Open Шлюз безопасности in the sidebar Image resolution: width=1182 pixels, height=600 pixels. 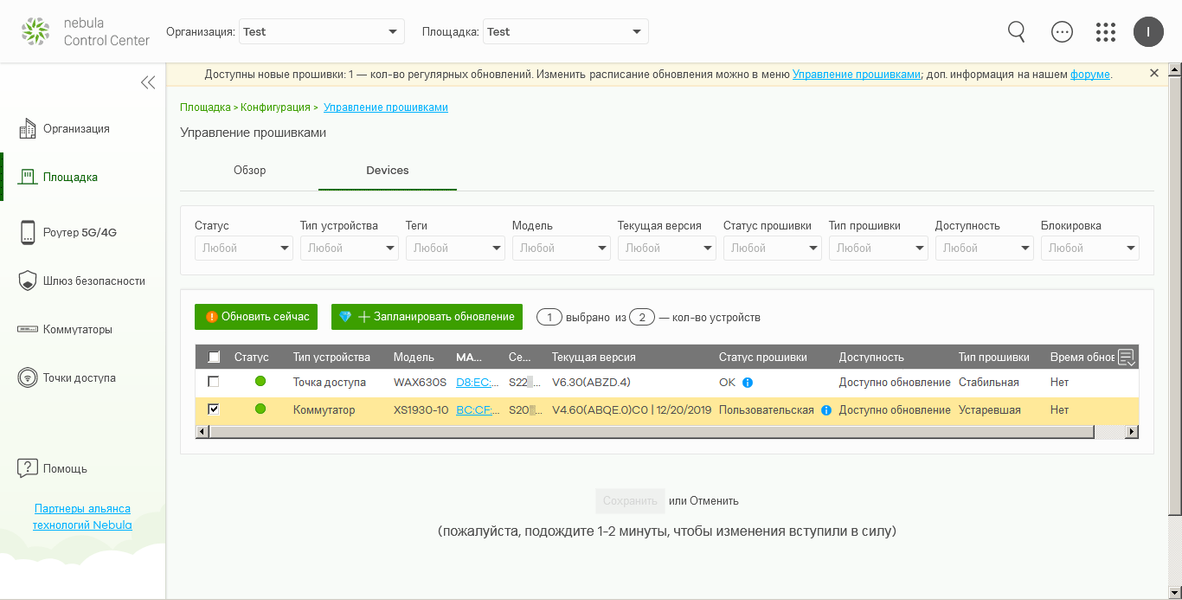pyautogui.click(x=94, y=281)
